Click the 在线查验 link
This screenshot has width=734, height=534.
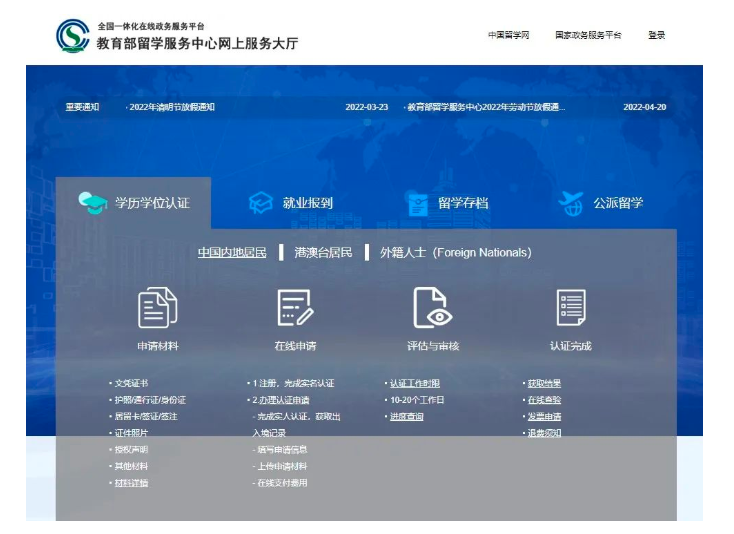(x=544, y=400)
